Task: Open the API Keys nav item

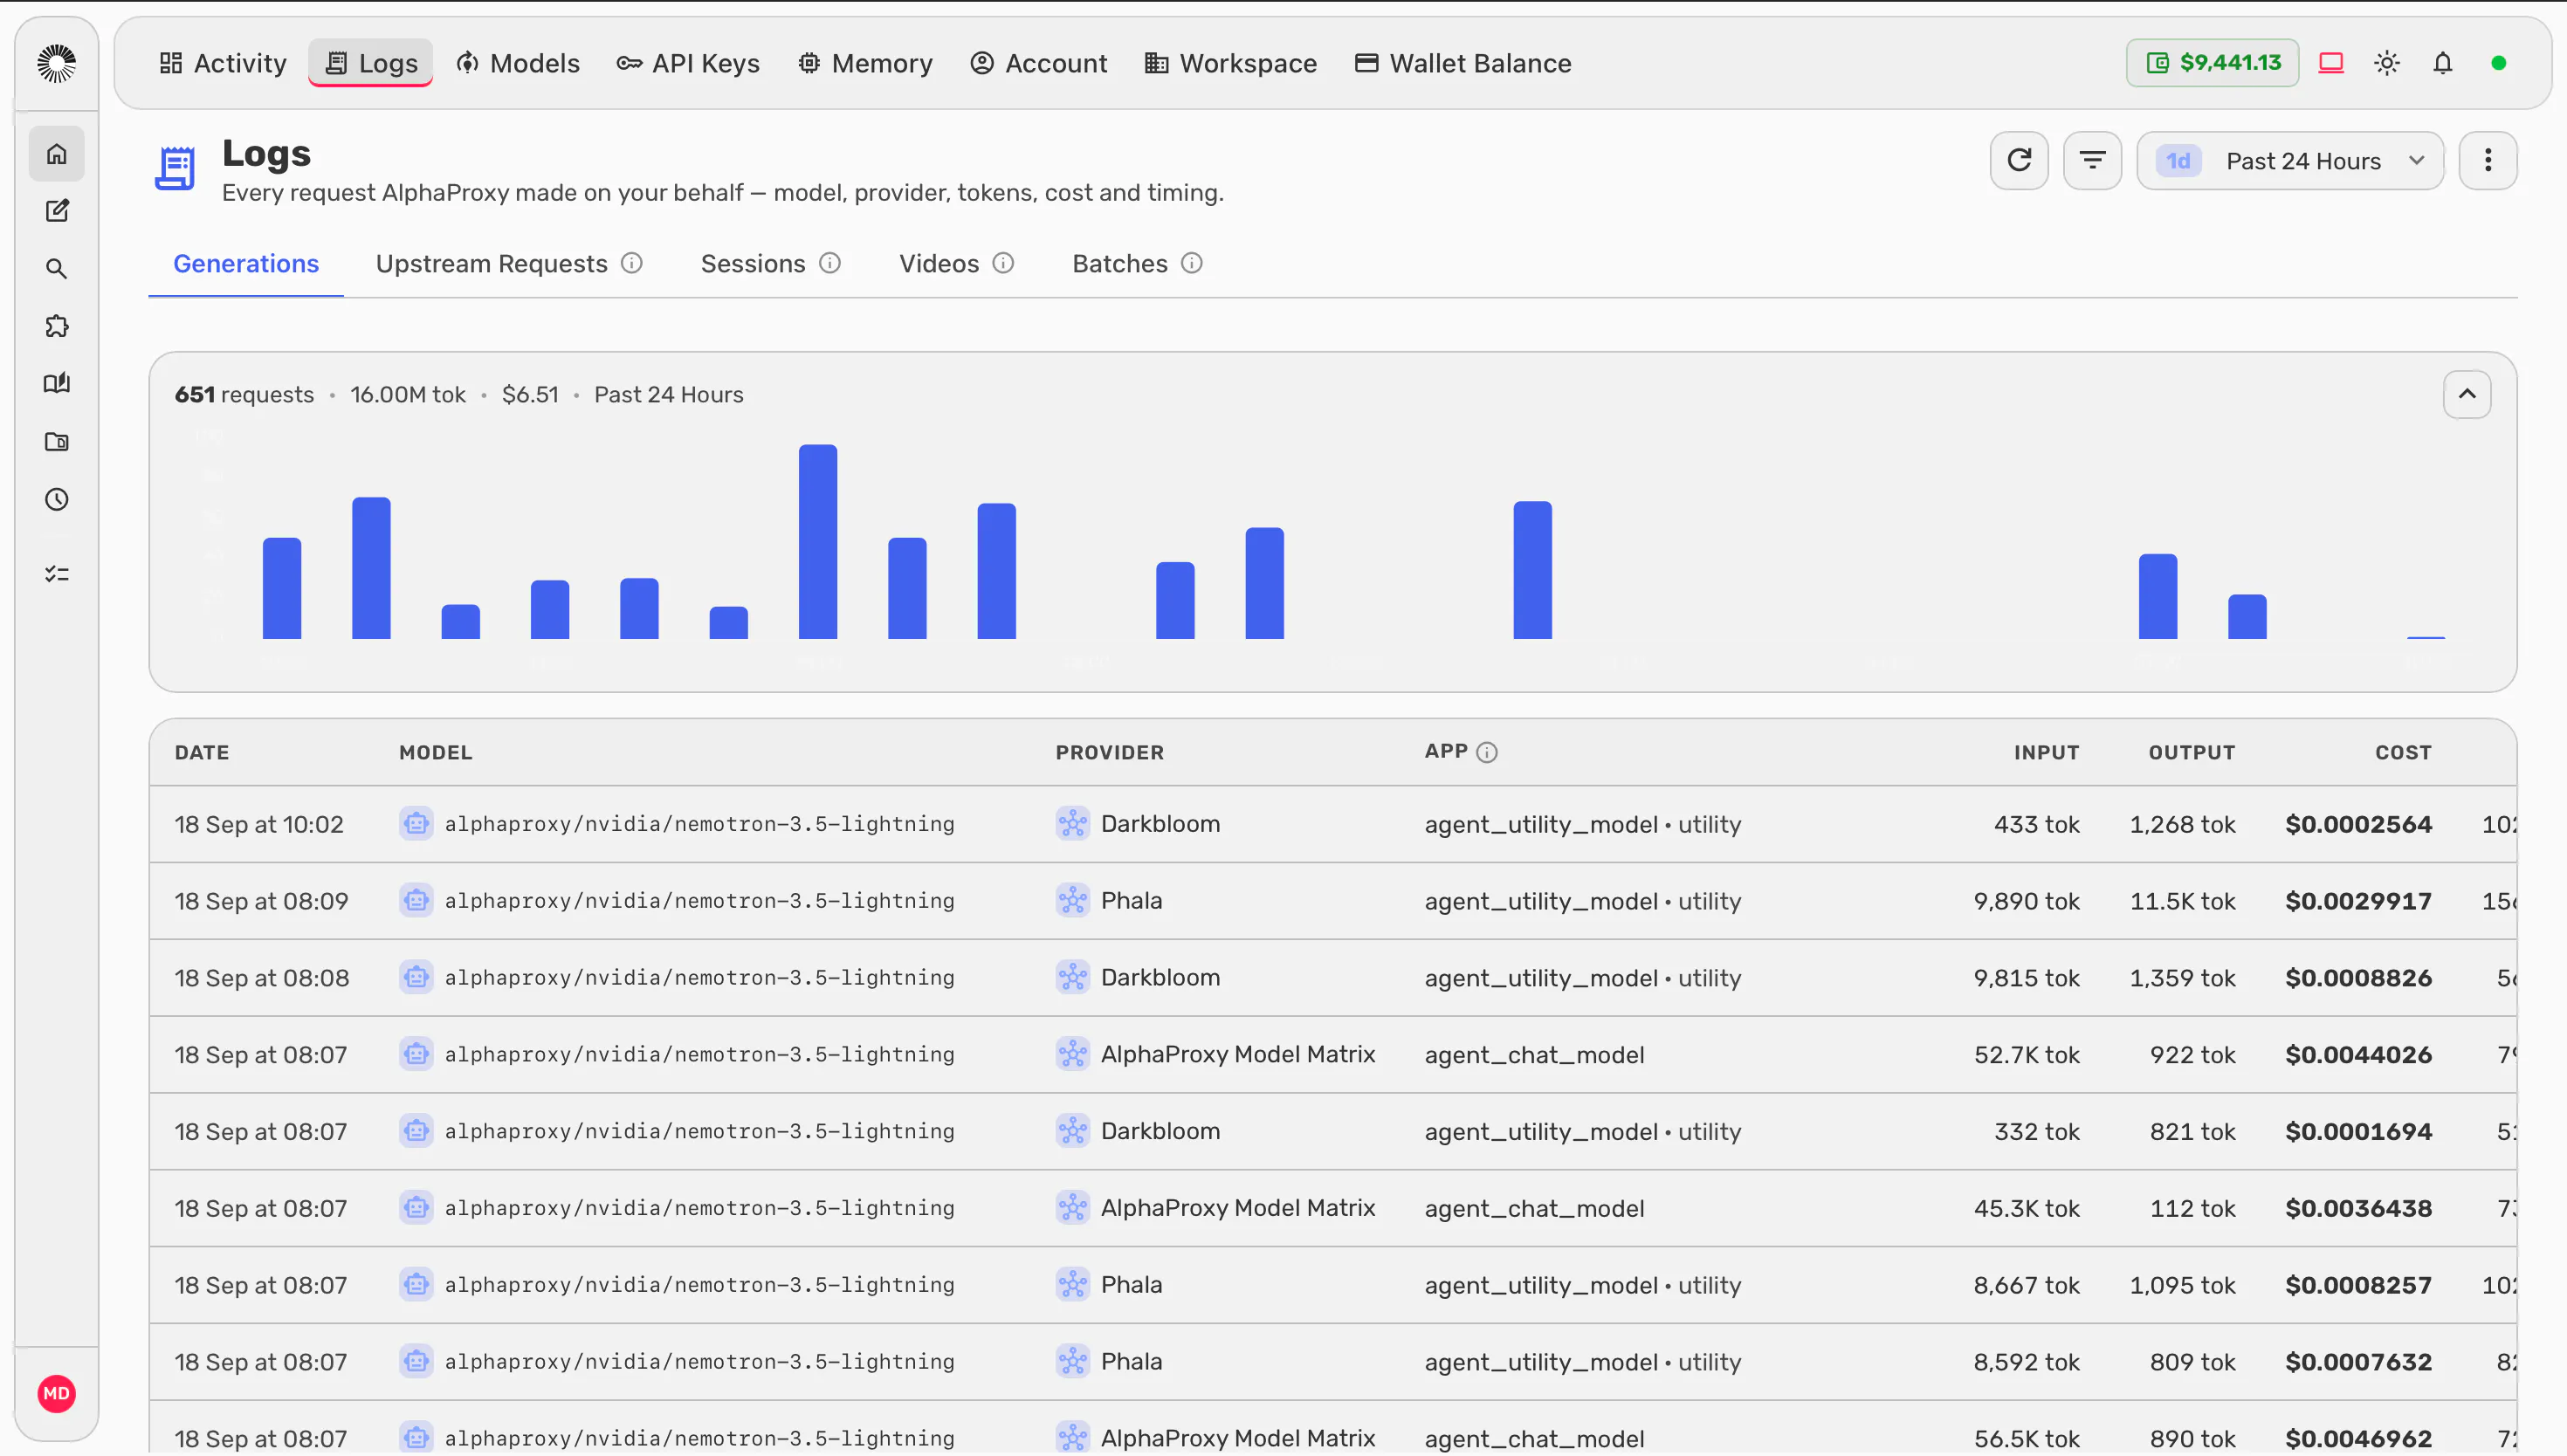Action: click(x=688, y=63)
